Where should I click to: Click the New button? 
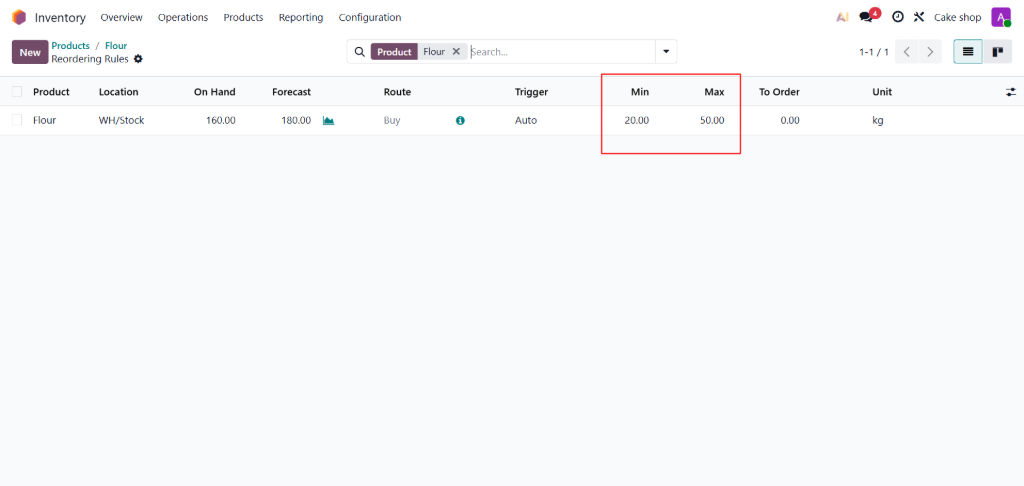(x=30, y=52)
